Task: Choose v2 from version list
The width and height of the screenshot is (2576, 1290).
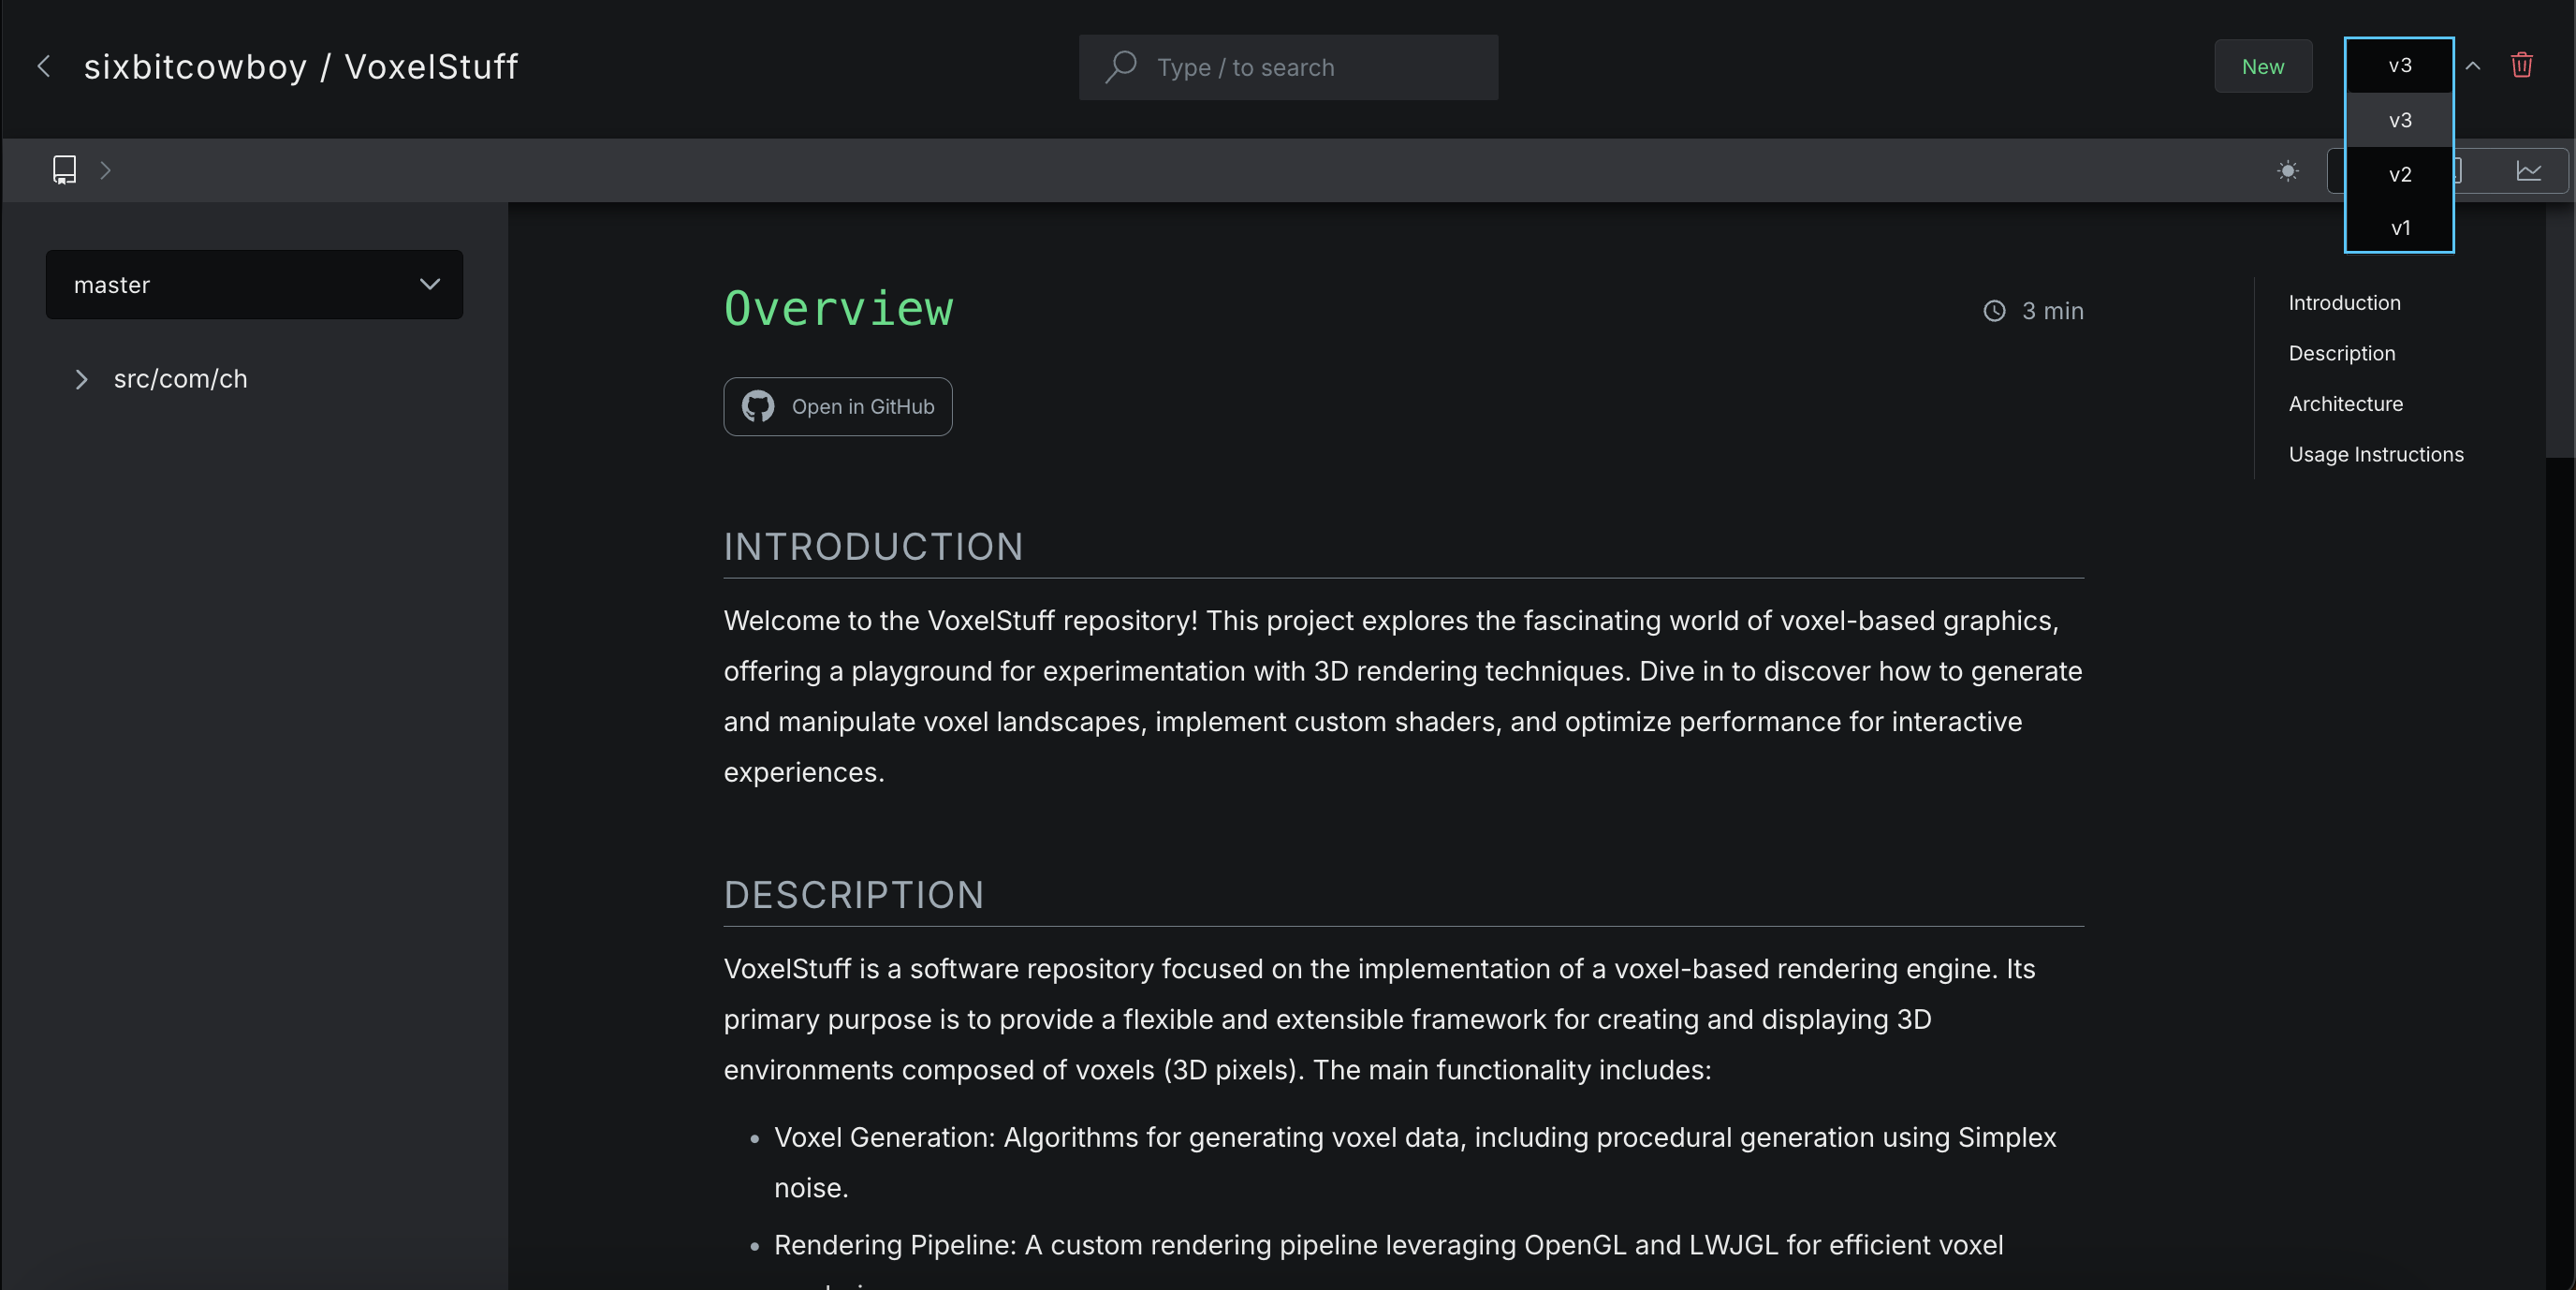Action: pyautogui.click(x=2399, y=174)
